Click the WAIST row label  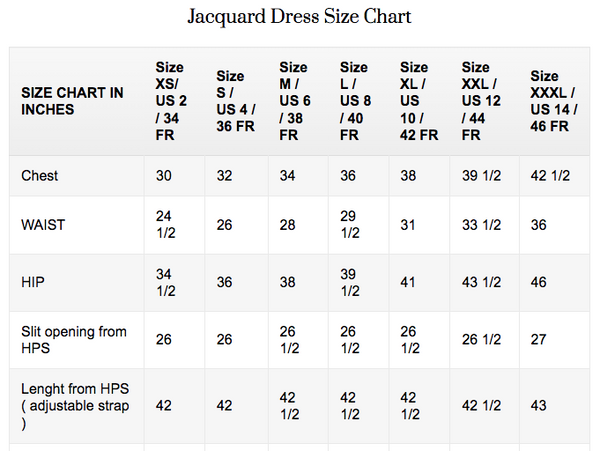coord(43,225)
